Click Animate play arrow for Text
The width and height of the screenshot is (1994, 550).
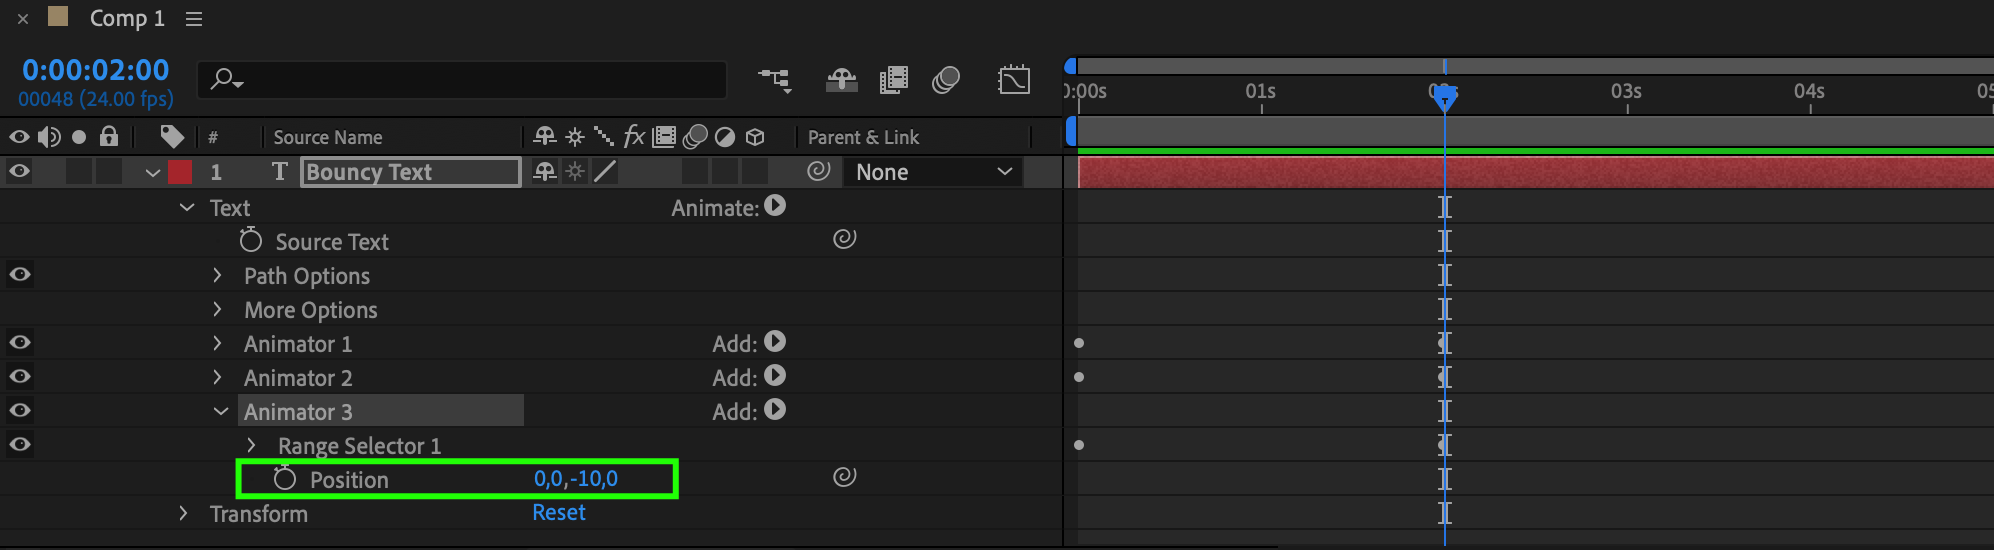click(775, 206)
